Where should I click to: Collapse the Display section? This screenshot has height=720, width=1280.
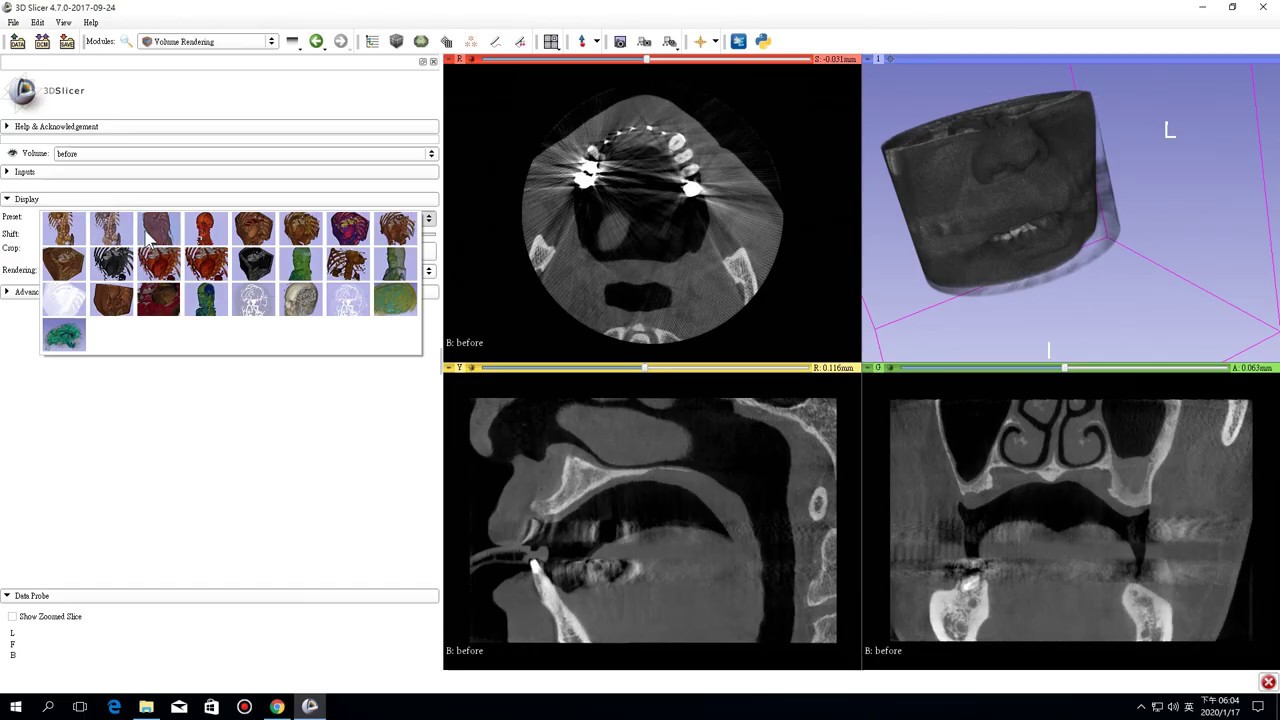pos(220,199)
